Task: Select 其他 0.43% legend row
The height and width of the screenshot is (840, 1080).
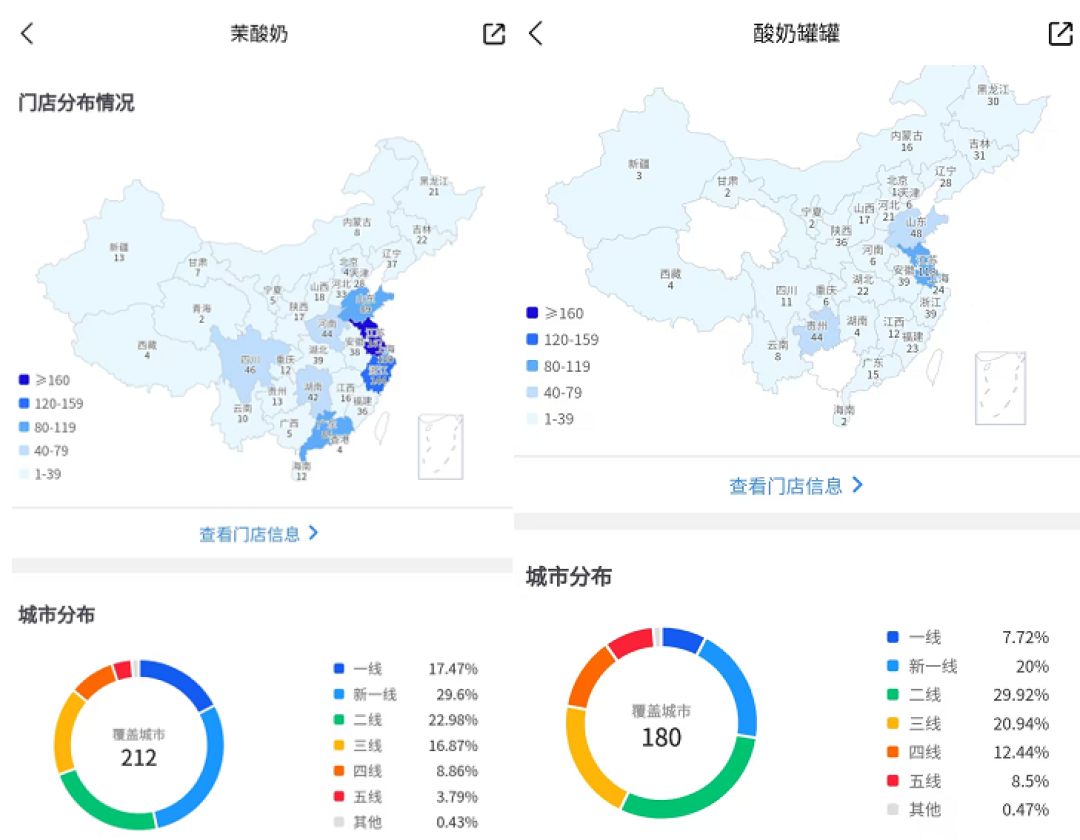Action: click(x=406, y=822)
